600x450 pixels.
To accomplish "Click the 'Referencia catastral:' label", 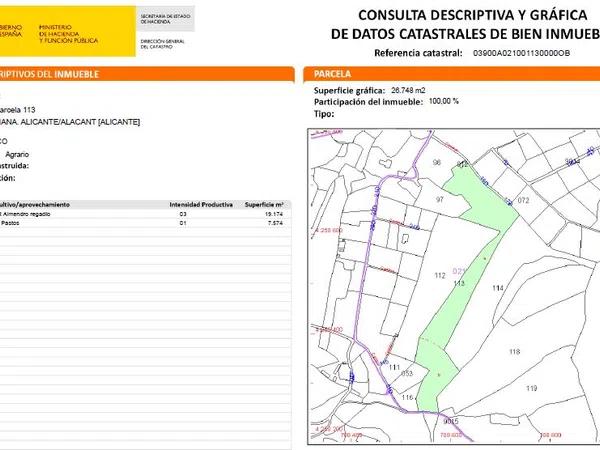I will pos(418,53).
